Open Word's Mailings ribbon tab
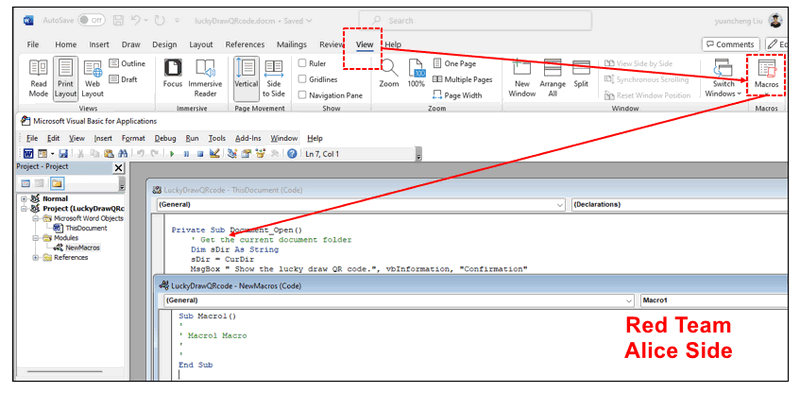This screenshot has height=393, width=800. [x=292, y=44]
